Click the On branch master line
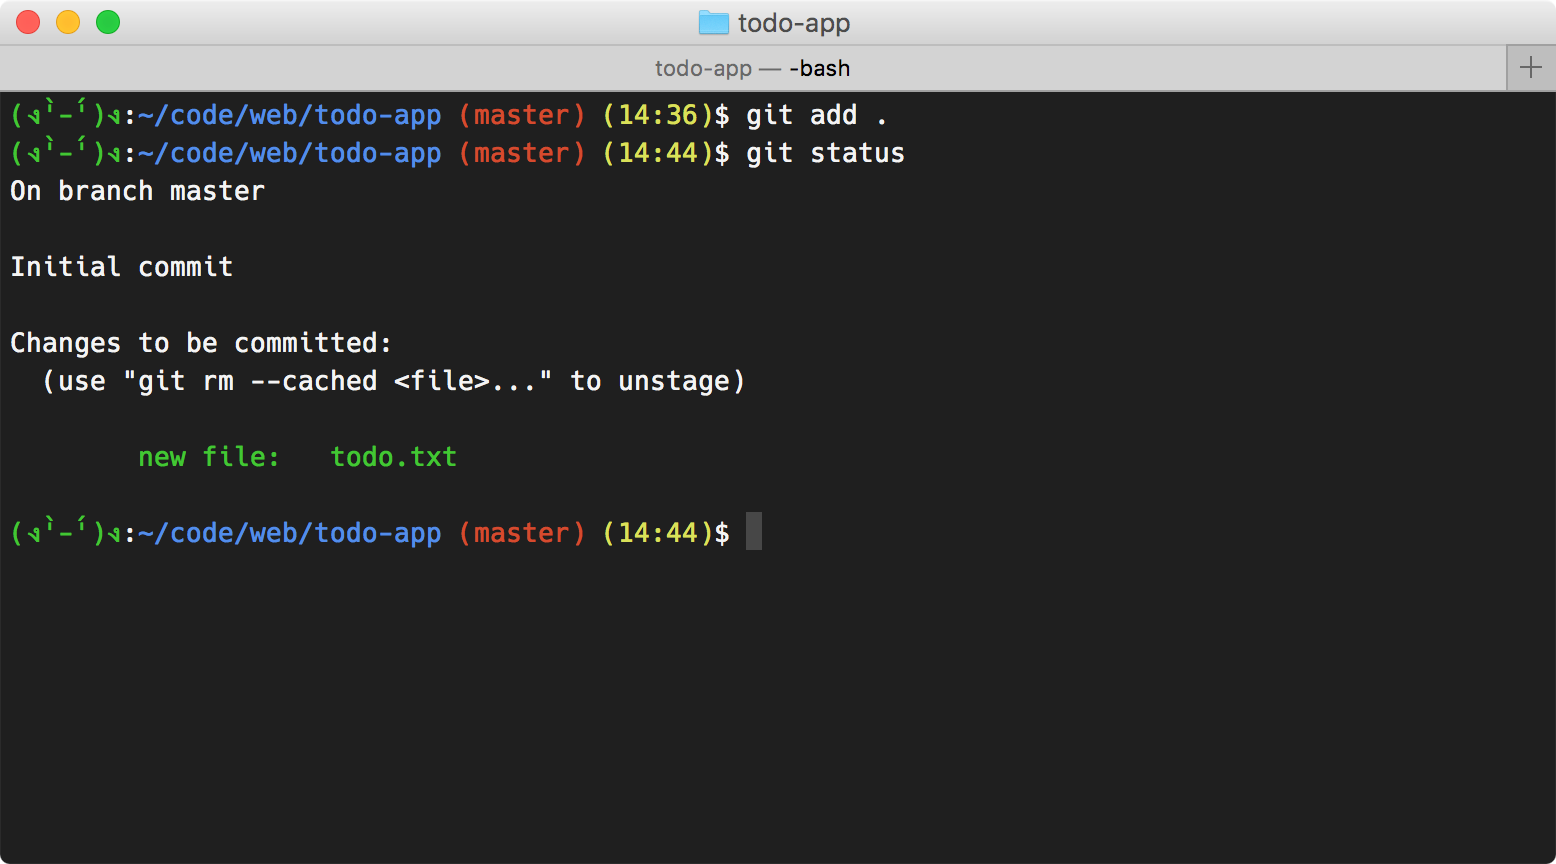Screen dimensions: 1556x864 point(137,190)
